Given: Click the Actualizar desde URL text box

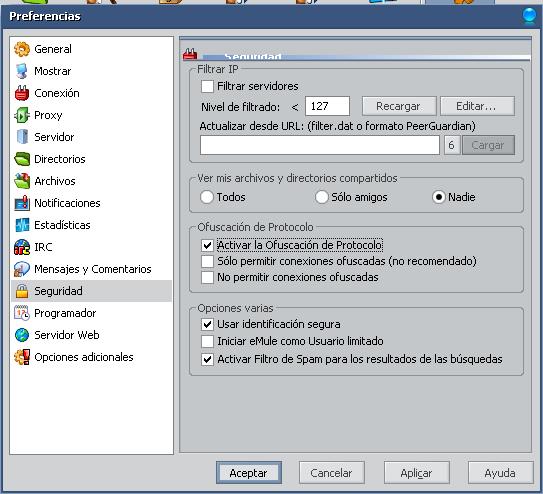Looking at the screenshot, I should click(320, 145).
